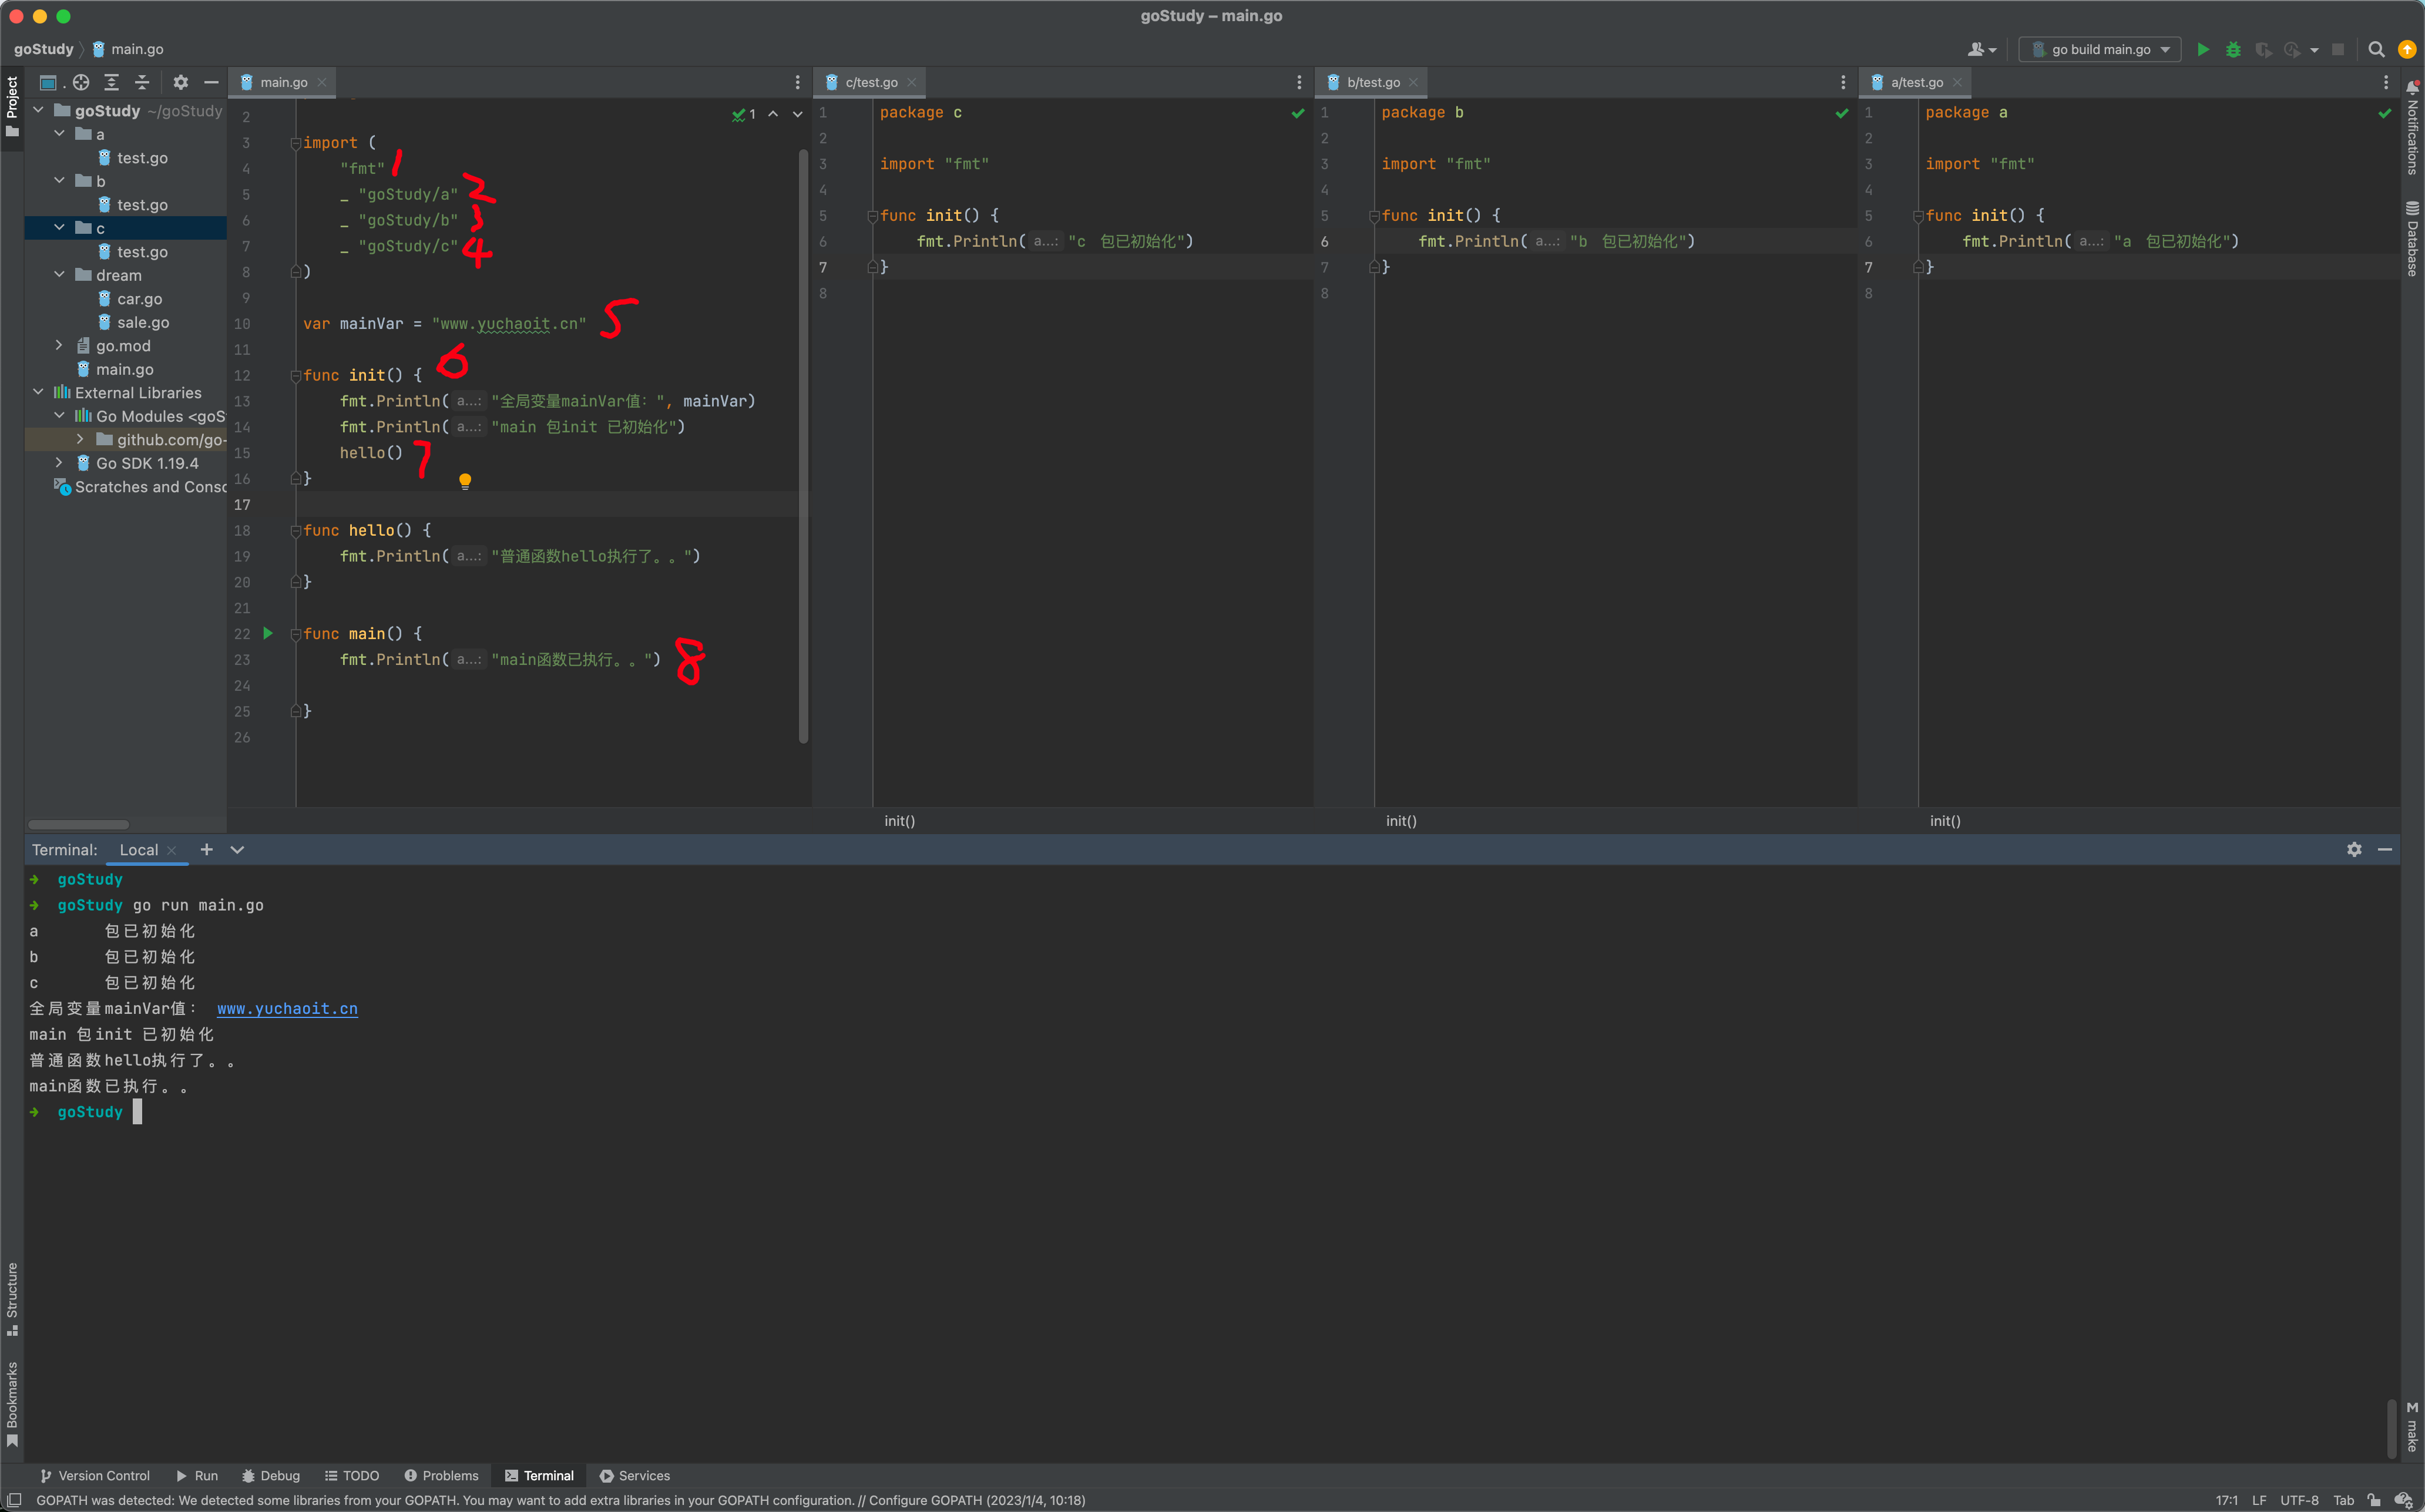Collapse the dream folder in Project tree
2425x1512 pixels.
point(59,275)
